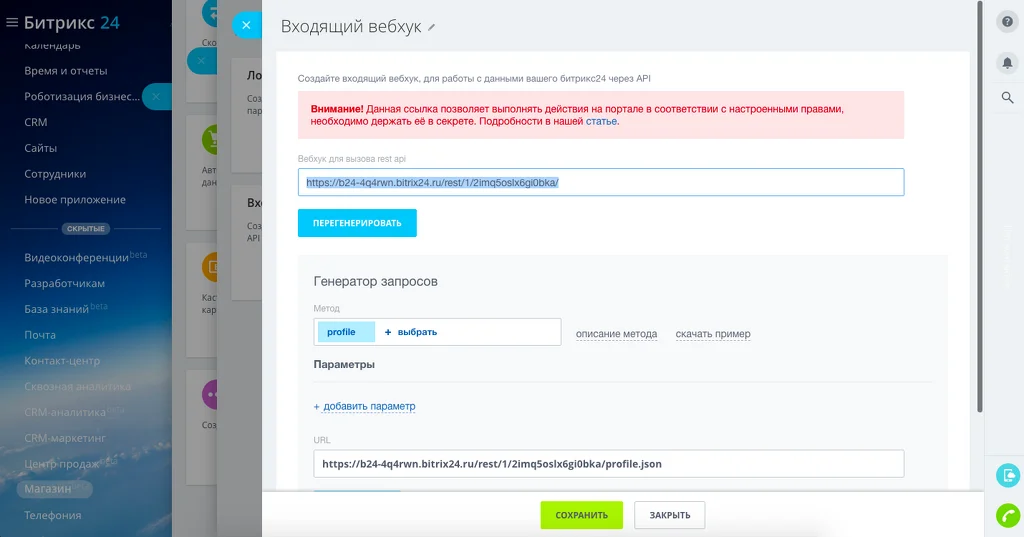The width and height of the screenshot is (1024, 537).
Task: Click + выбрать to choose a method
Action: (411, 332)
